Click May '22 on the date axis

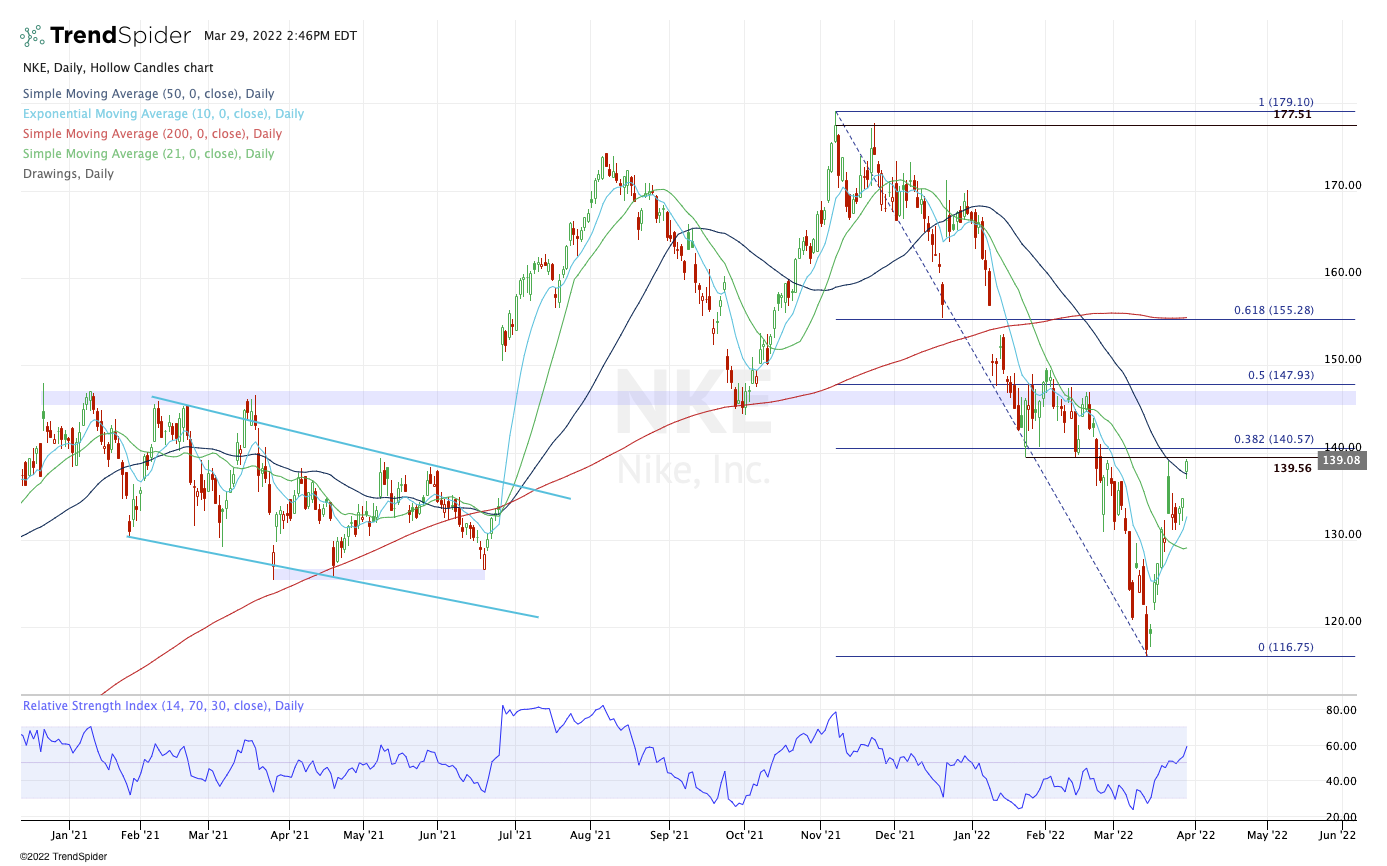[1266, 834]
